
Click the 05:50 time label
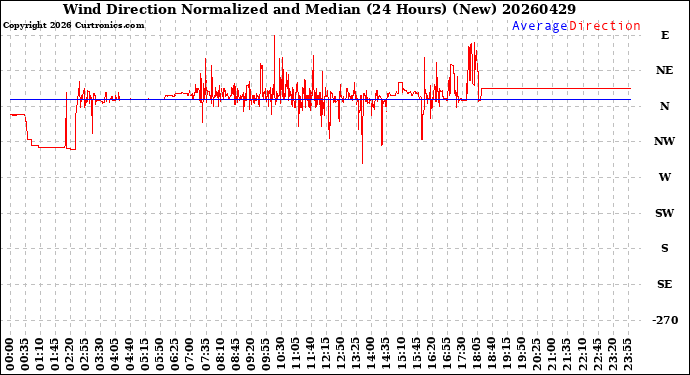(160, 355)
